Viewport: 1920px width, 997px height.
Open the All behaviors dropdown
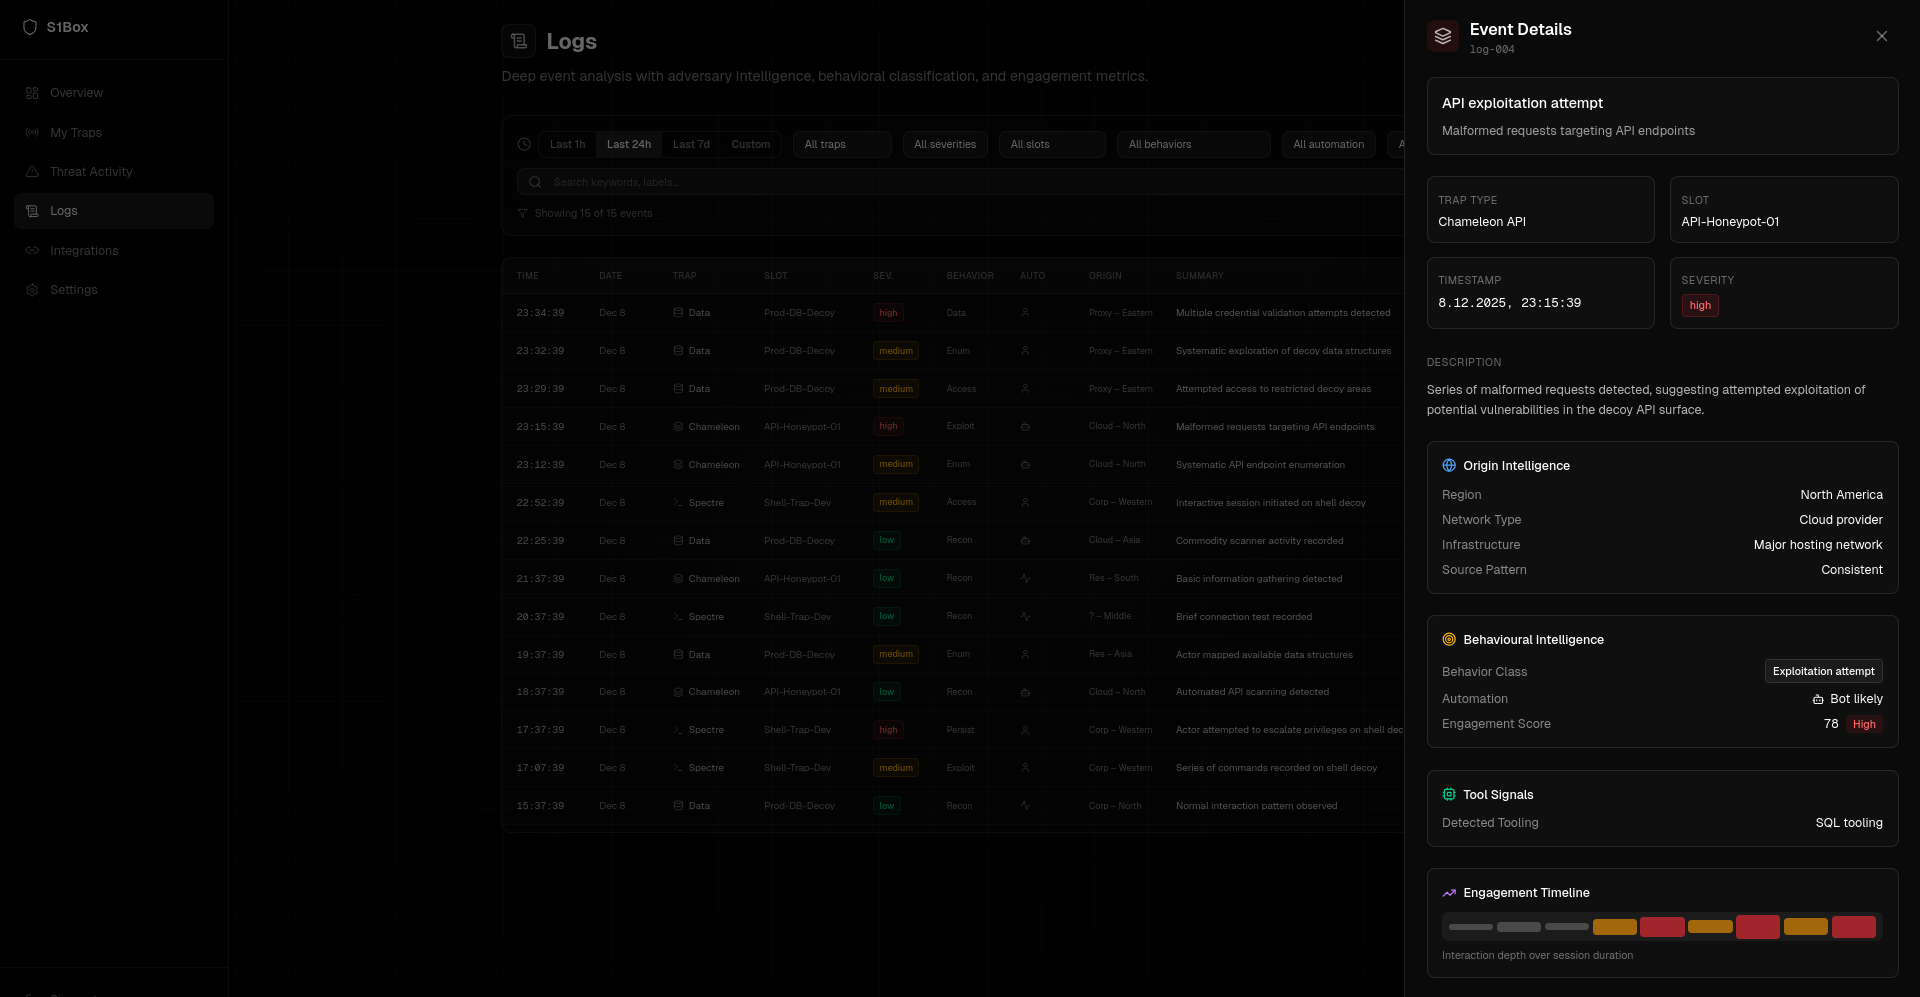click(x=1192, y=145)
